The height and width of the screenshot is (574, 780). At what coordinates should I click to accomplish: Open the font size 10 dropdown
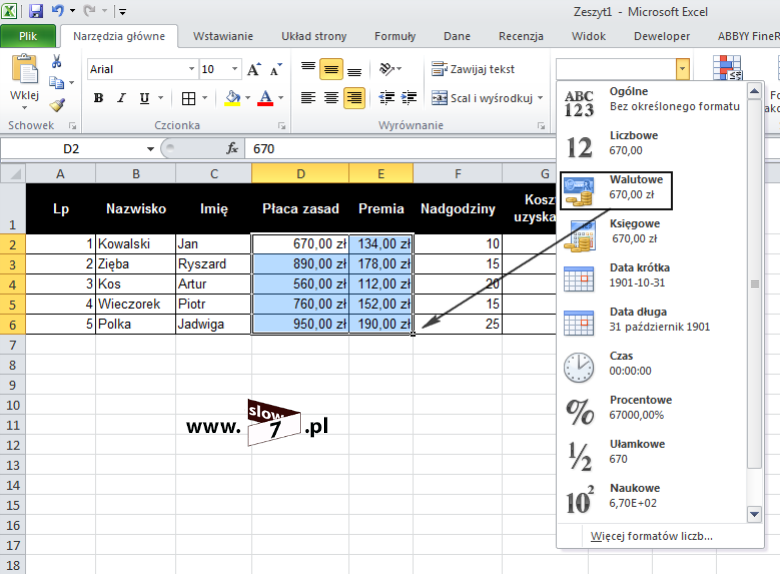point(234,69)
